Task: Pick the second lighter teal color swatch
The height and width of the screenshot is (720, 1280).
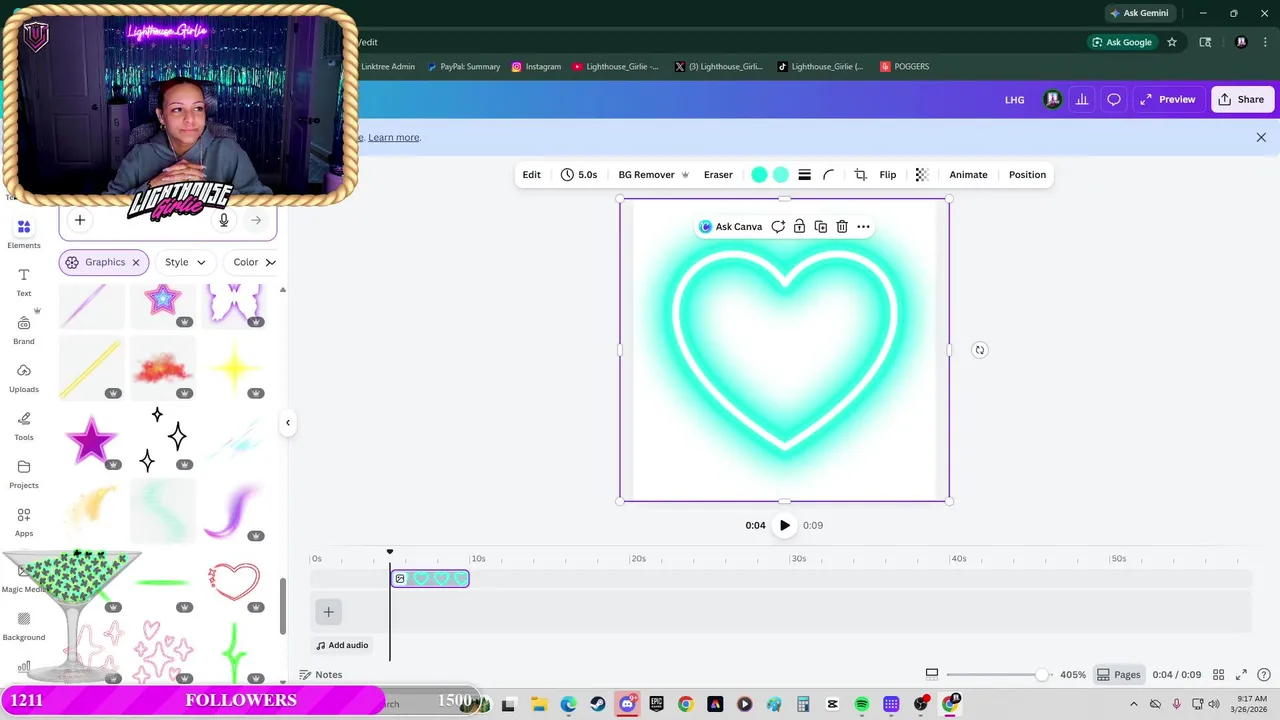Action: pos(781,175)
